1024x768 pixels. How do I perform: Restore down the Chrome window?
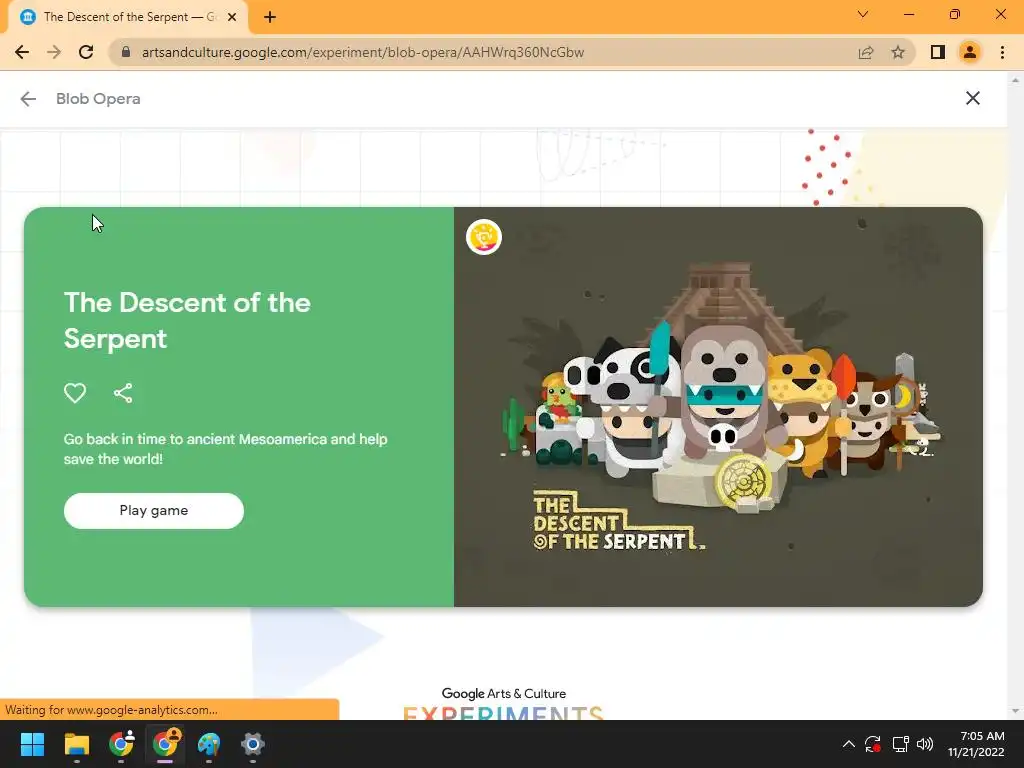click(x=955, y=14)
